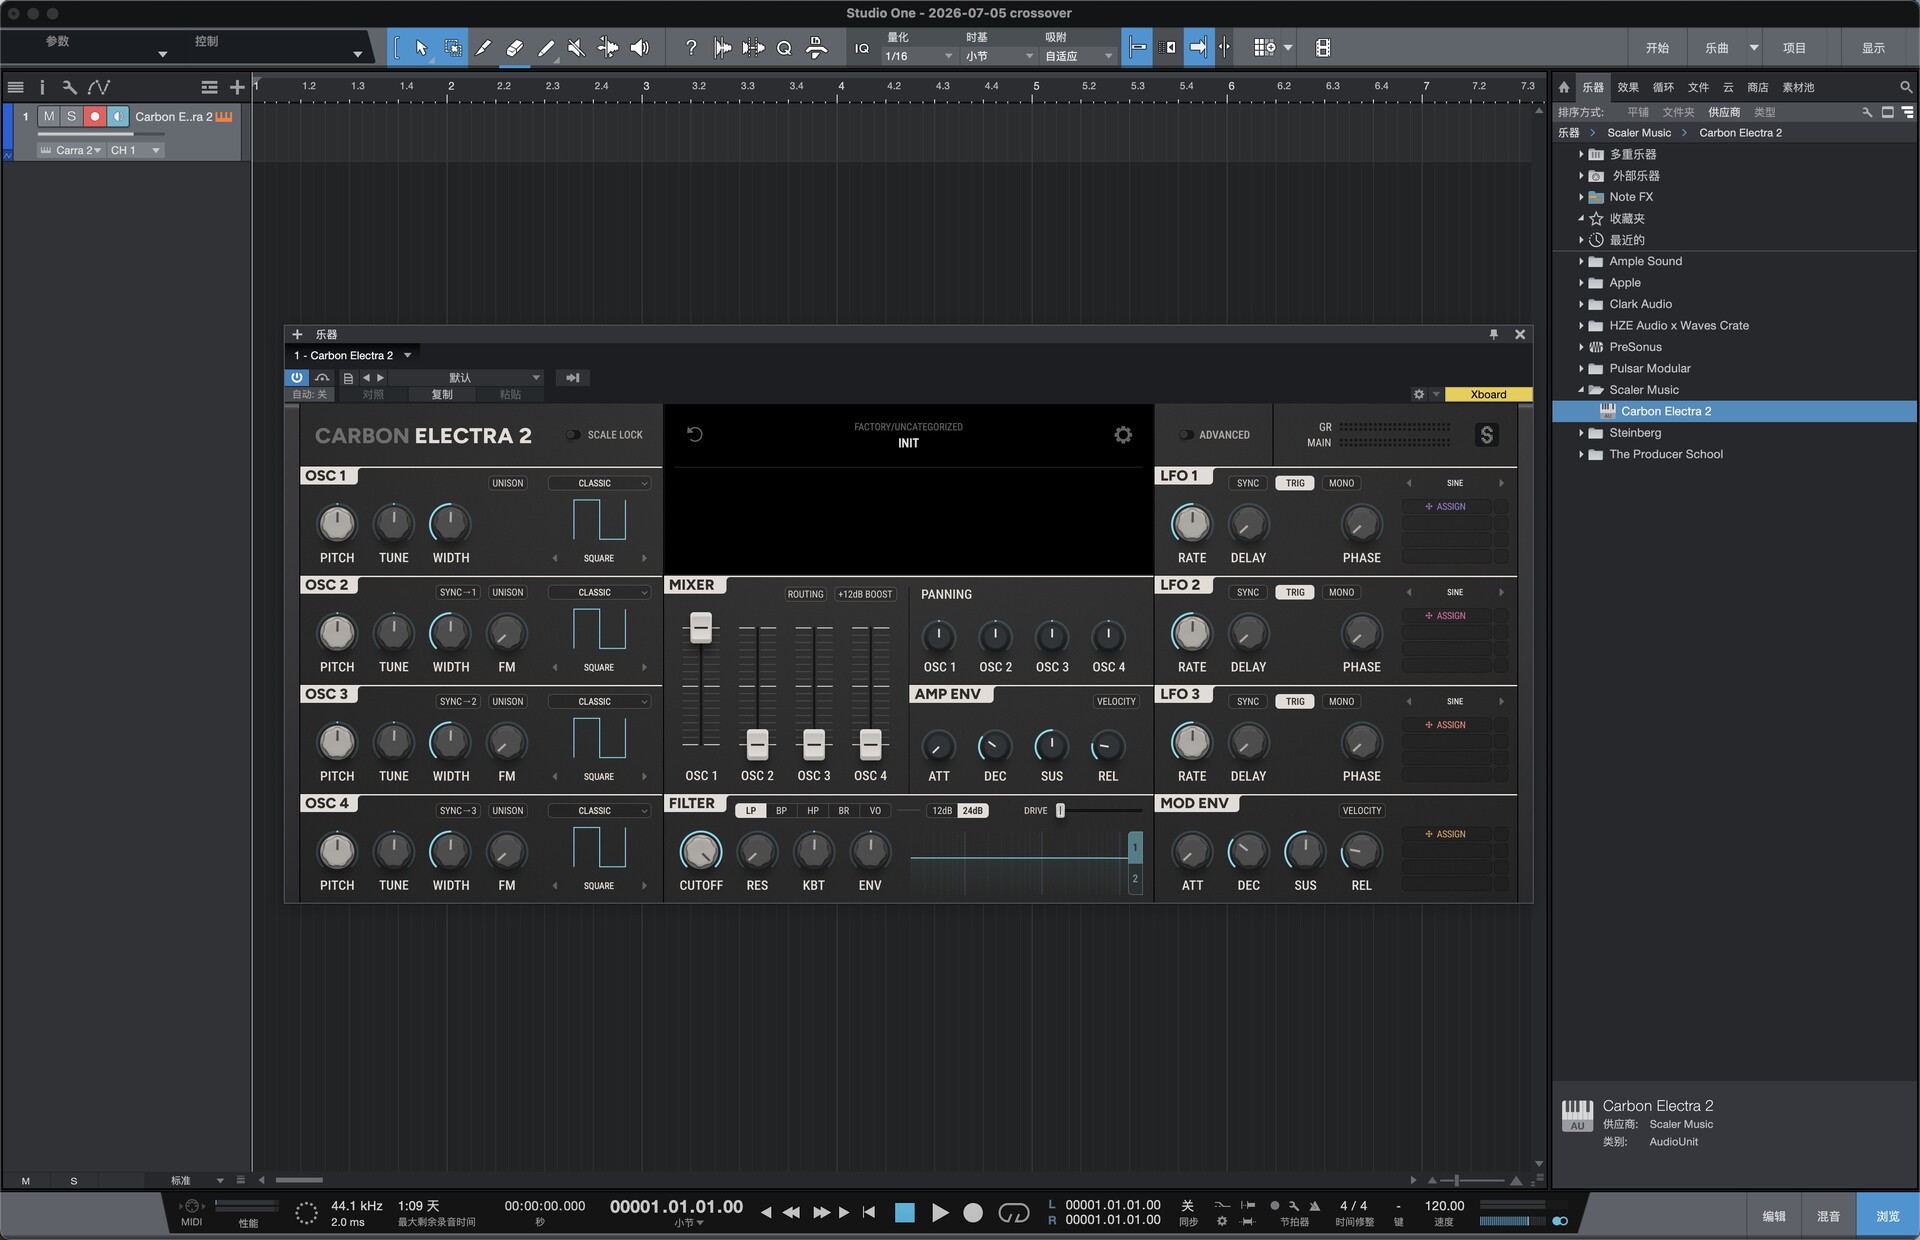1920x1240 pixels.
Task: Toggle the ADVANCED switch
Action: tap(1186, 435)
